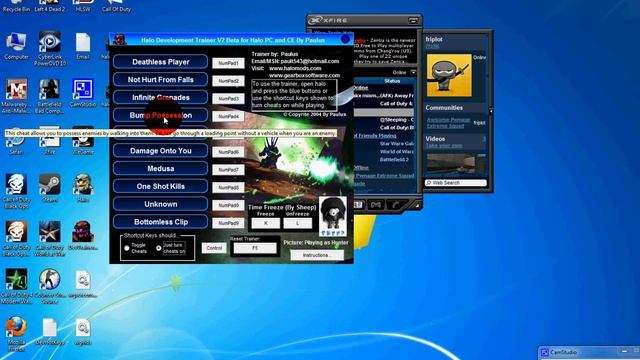Launch the Steam desktop icon
The height and width of the screenshot is (360, 640).
(50, 188)
